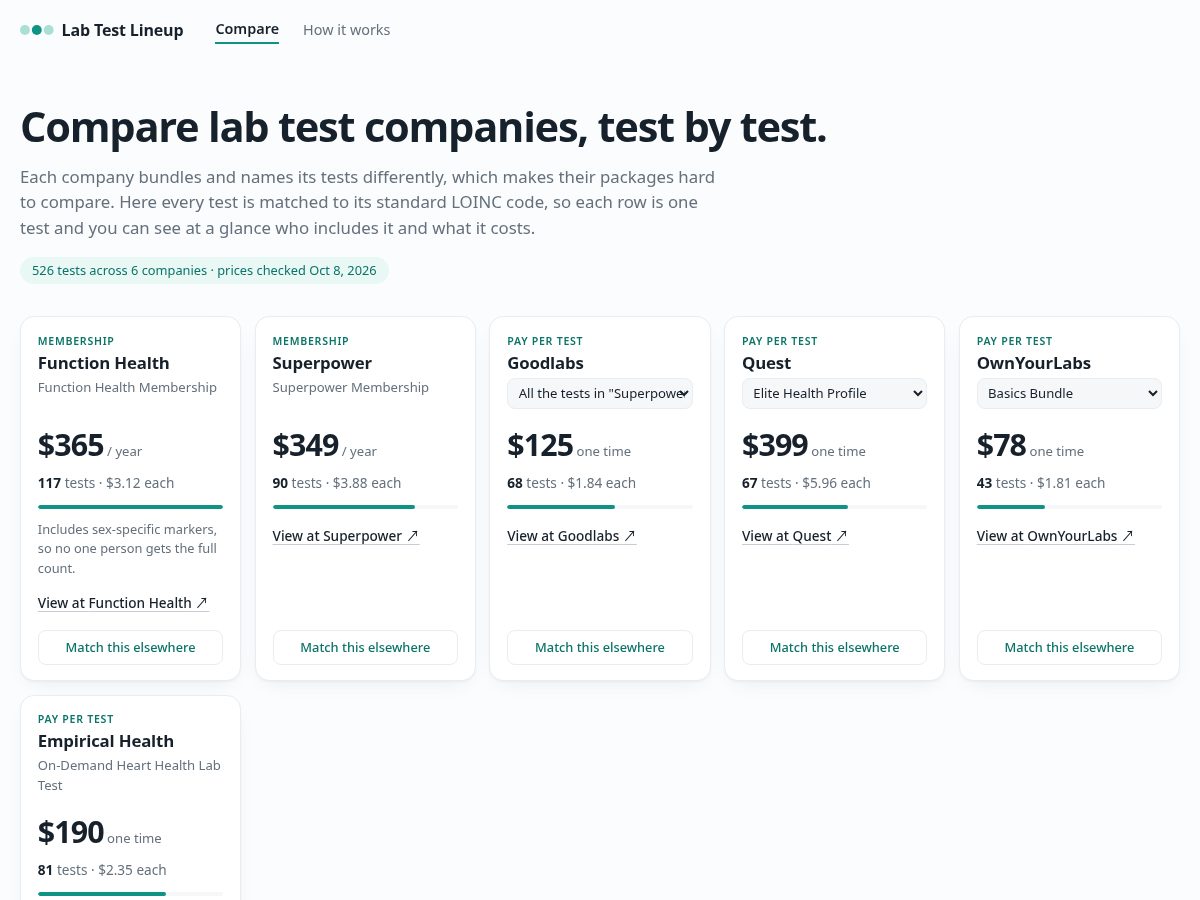Click OwnYourLabs test count progress bar
This screenshot has height=900, width=1200.
[x=1069, y=507]
